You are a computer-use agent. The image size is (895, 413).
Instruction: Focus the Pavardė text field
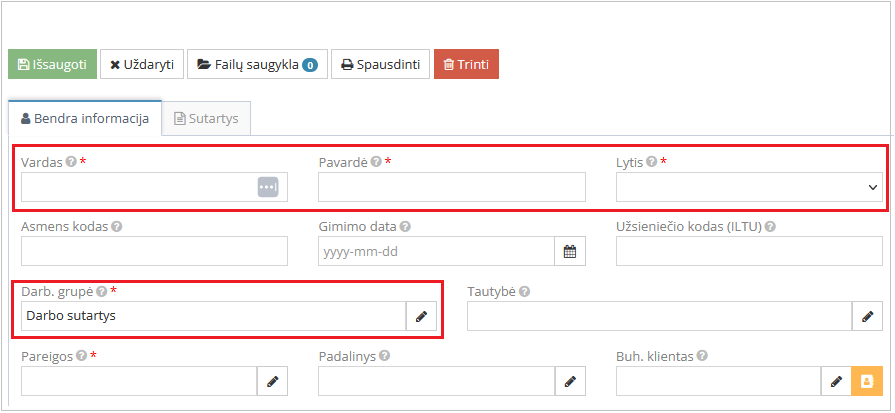click(x=451, y=187)
